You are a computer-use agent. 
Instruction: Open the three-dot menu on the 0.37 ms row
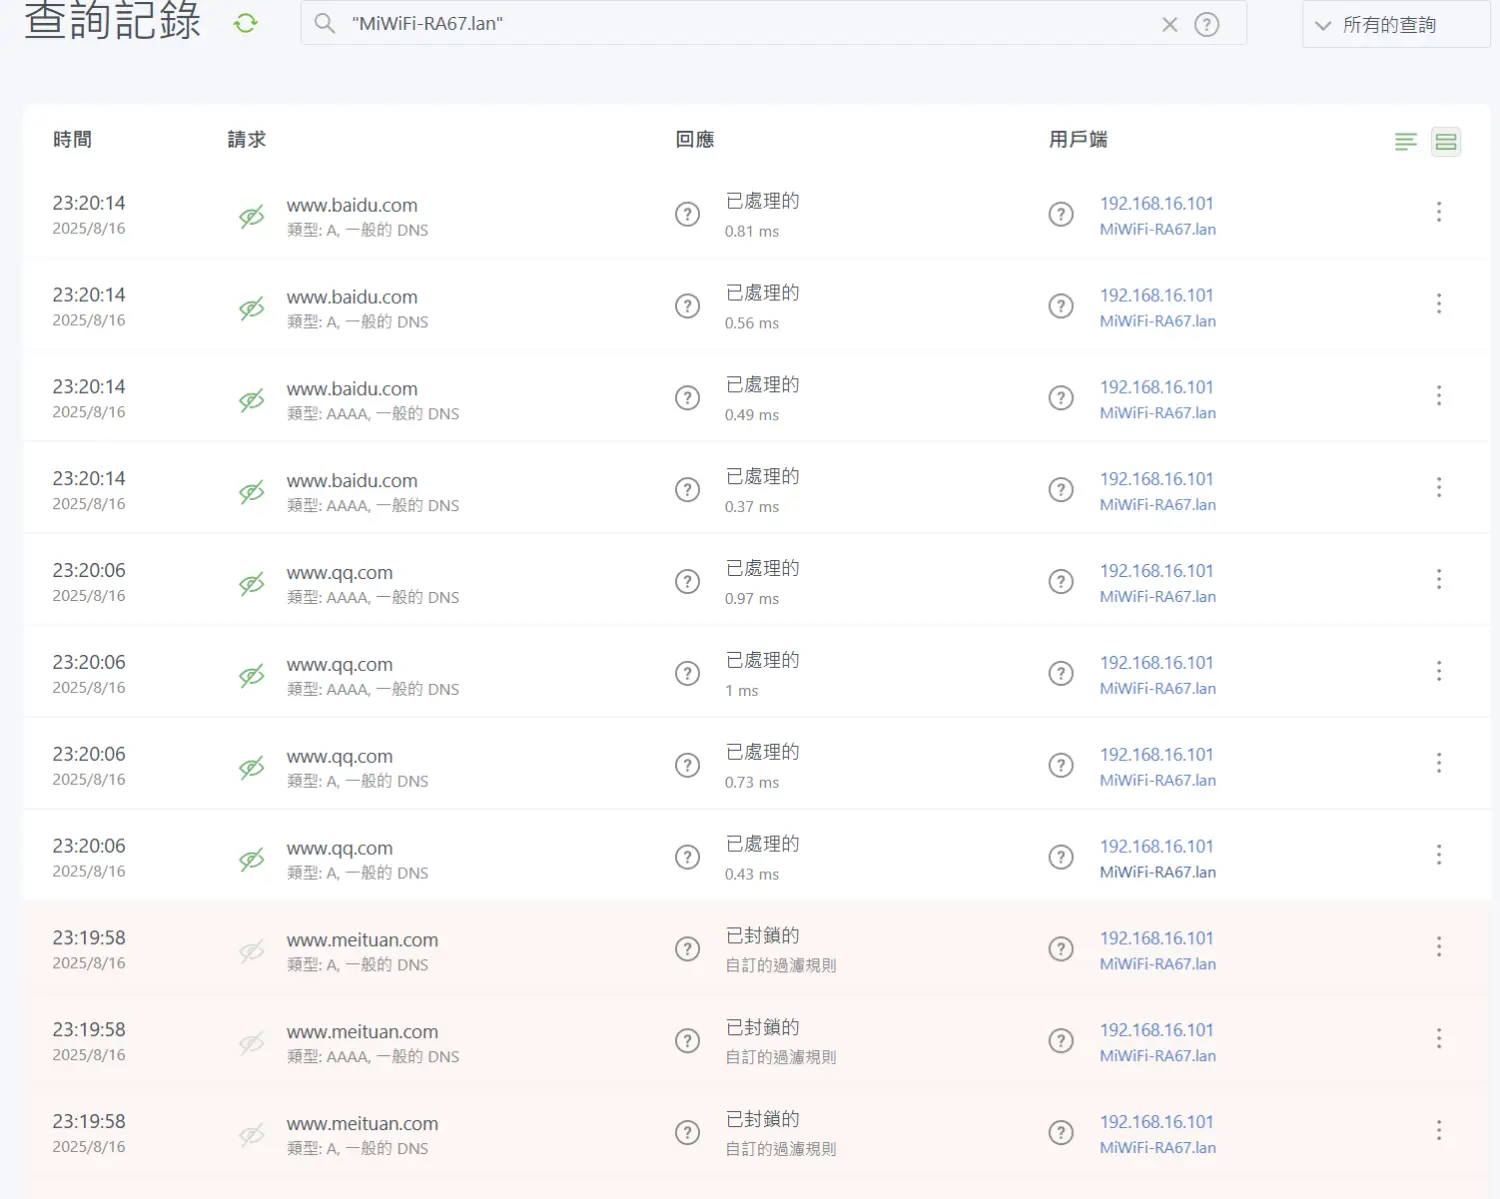(1439, 488)
